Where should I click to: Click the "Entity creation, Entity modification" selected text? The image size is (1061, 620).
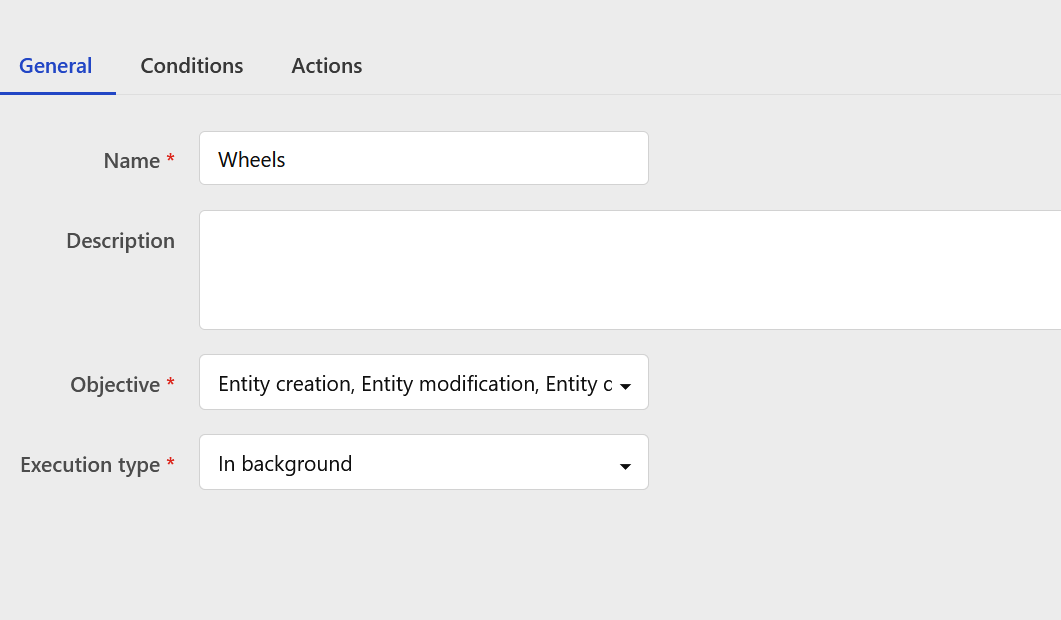(x=377, y=384)
